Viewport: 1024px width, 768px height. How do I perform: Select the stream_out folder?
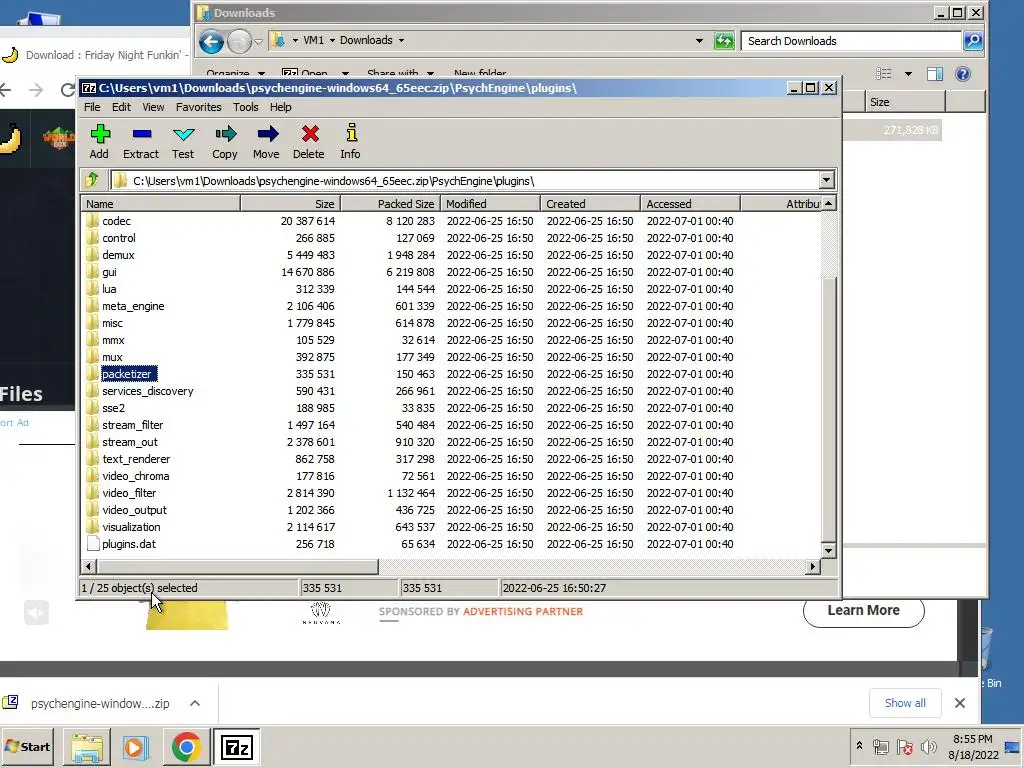click(x=129, y=442)
